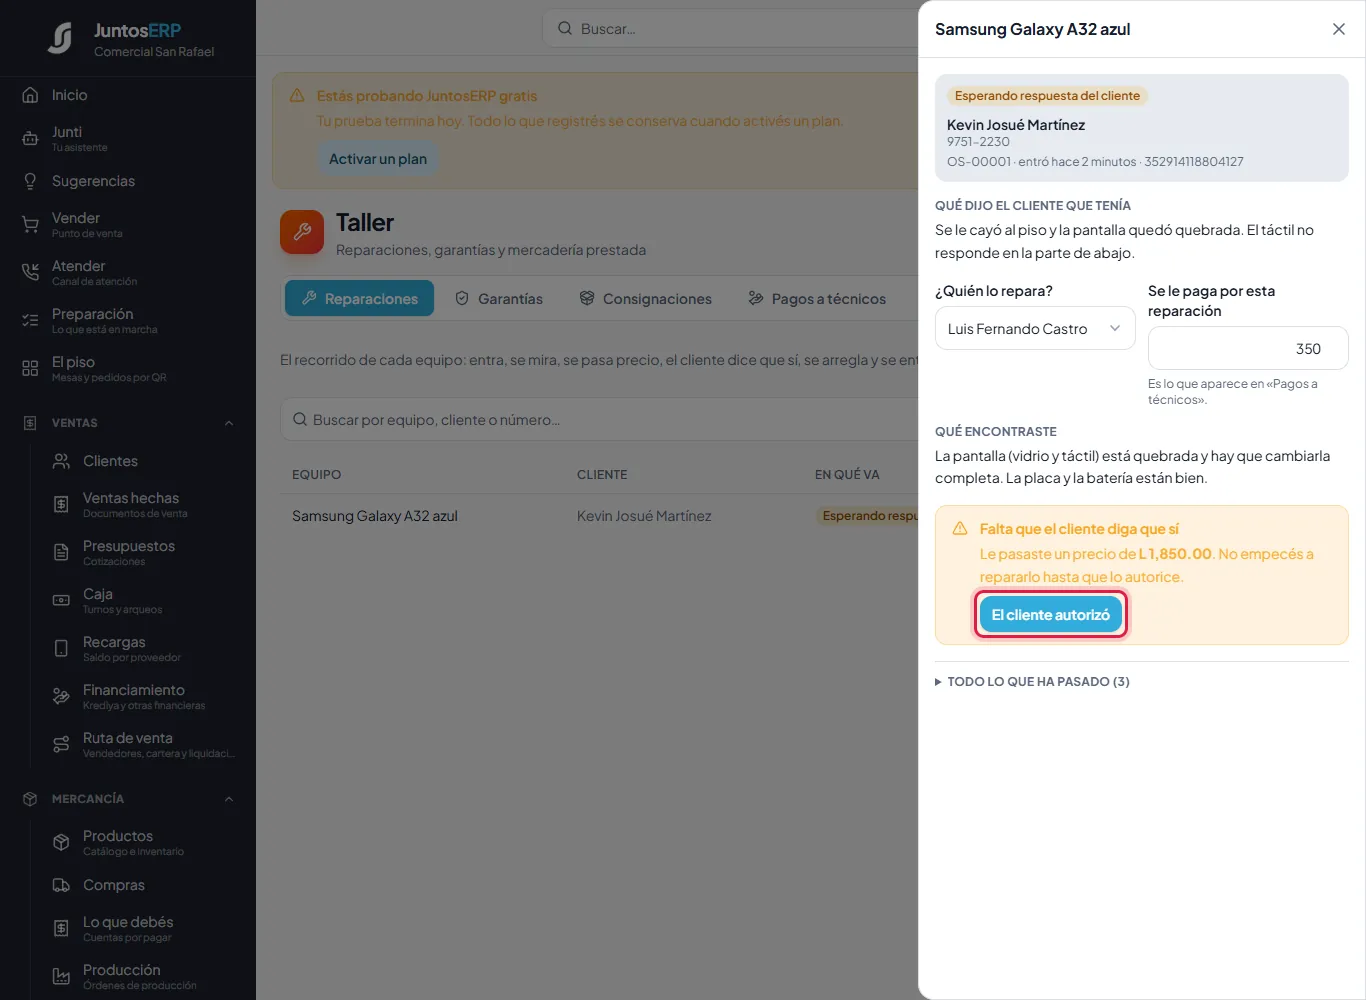Open the Producción factory icon
Screen dimensions: 1366x1000
[x=61, y=977]
